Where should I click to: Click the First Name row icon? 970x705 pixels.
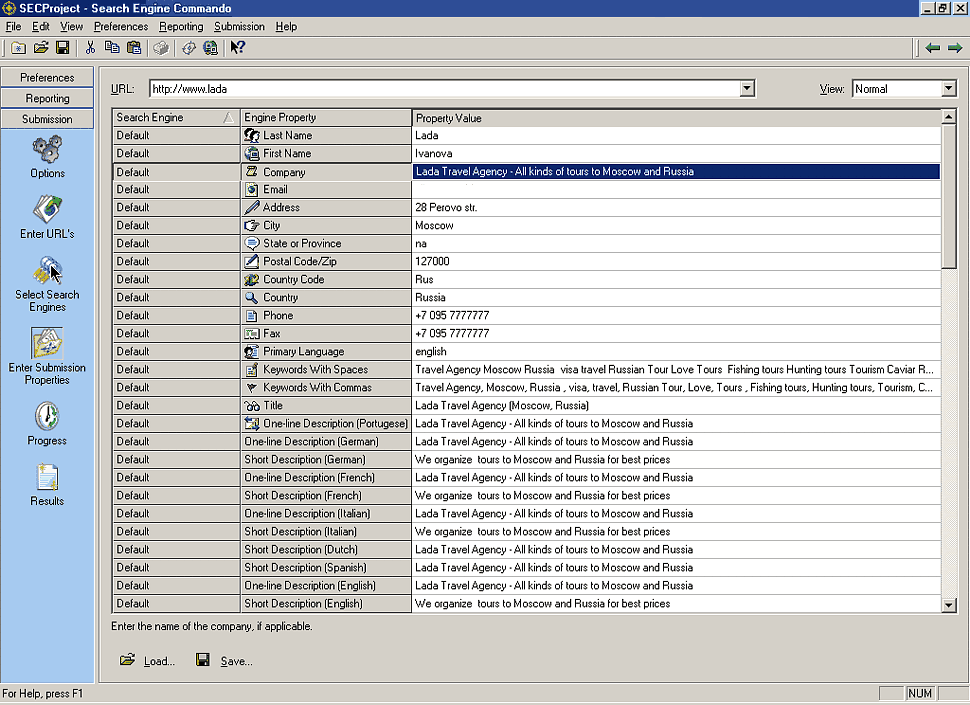click(252, 153)
